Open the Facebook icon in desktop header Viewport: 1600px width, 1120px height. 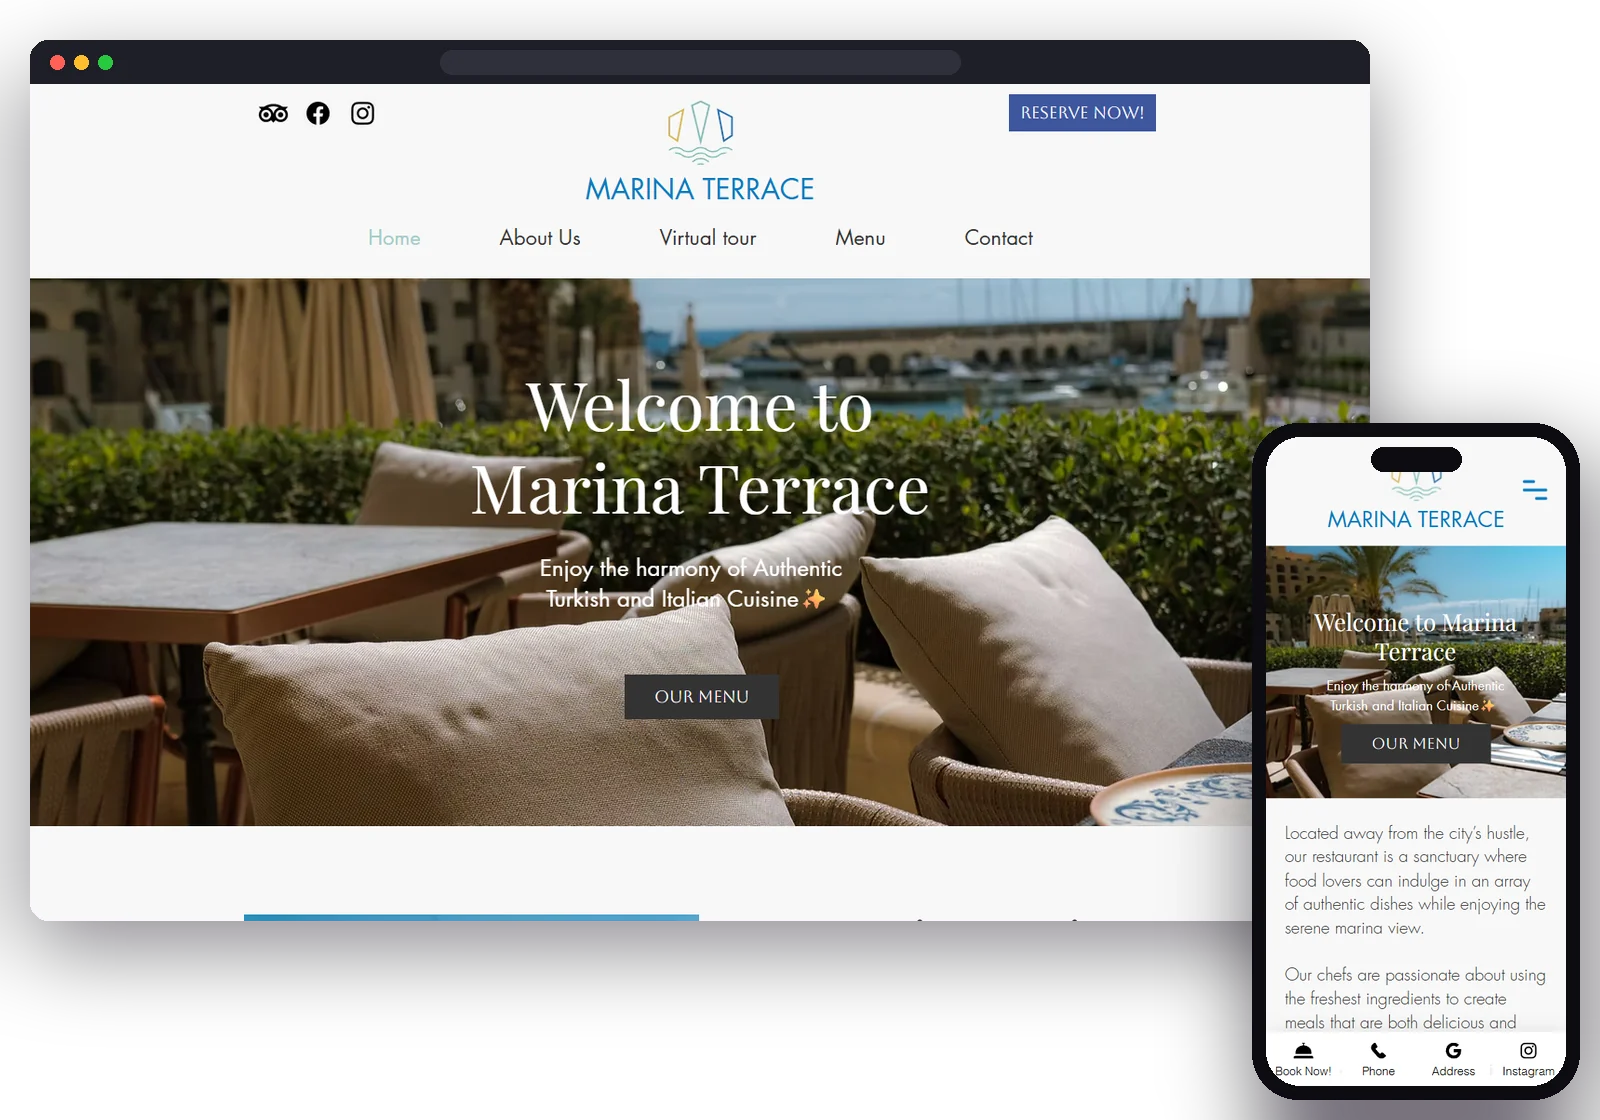(x=318, y=114)
